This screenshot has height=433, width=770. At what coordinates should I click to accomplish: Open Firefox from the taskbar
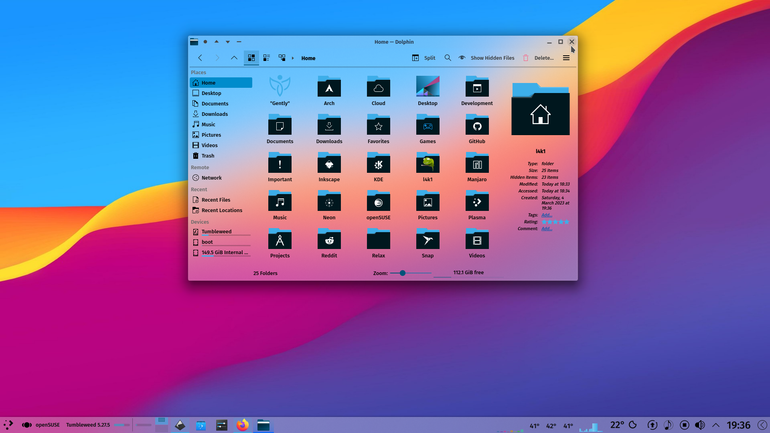(243, 425)
